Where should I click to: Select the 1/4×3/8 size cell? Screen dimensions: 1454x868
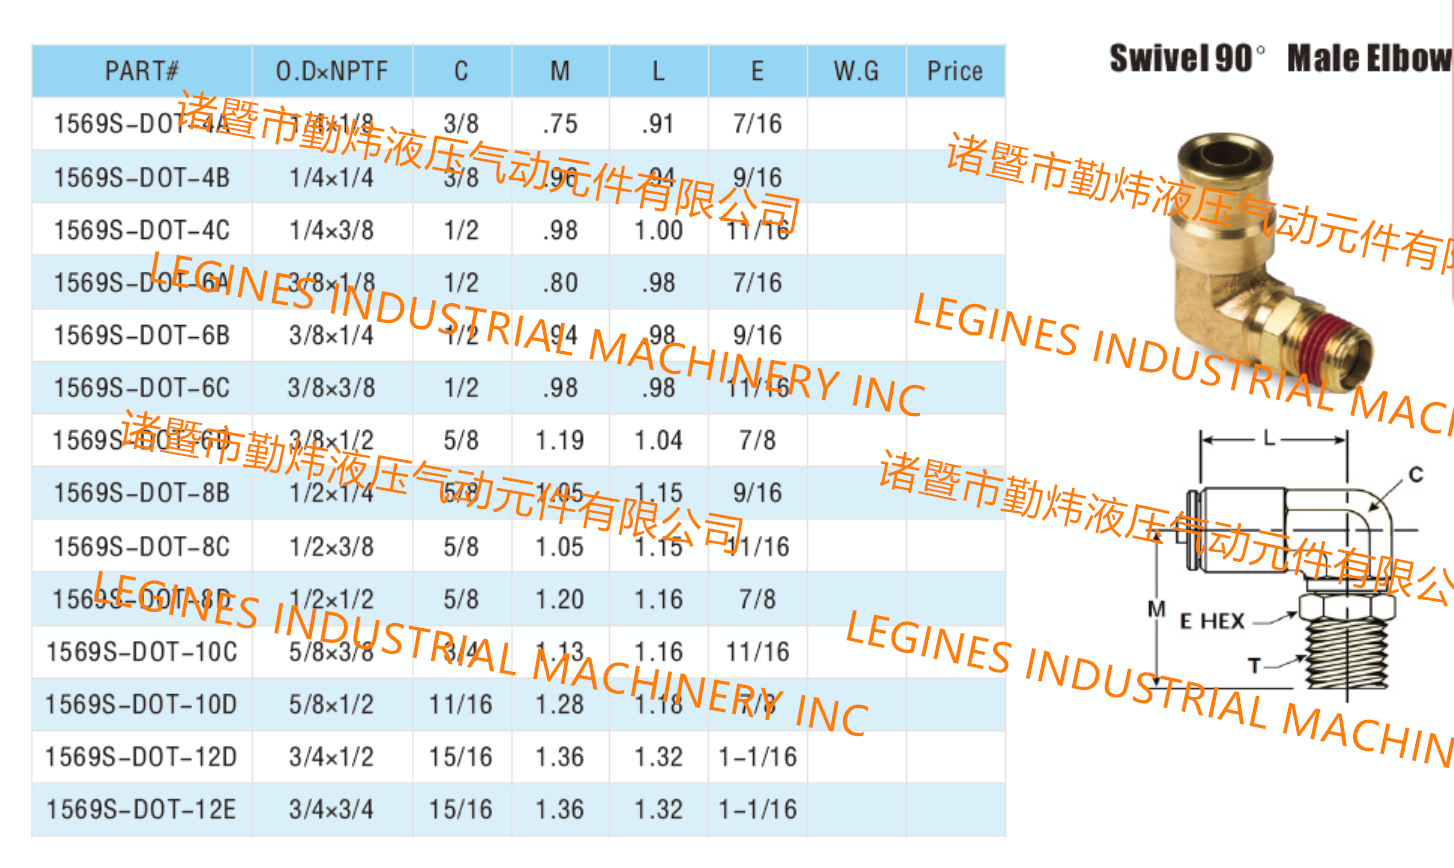pyautogui.click(x=332, y=230)
